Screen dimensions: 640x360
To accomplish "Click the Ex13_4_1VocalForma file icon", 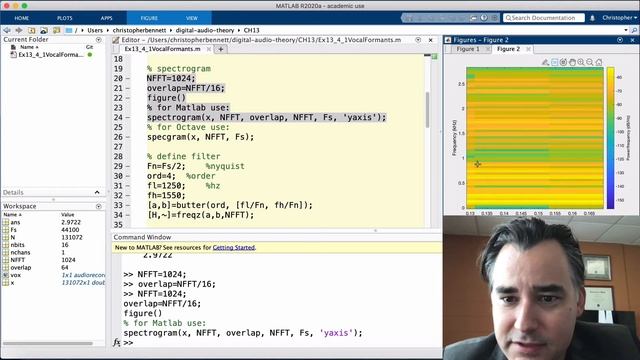I will click(13, 55).
